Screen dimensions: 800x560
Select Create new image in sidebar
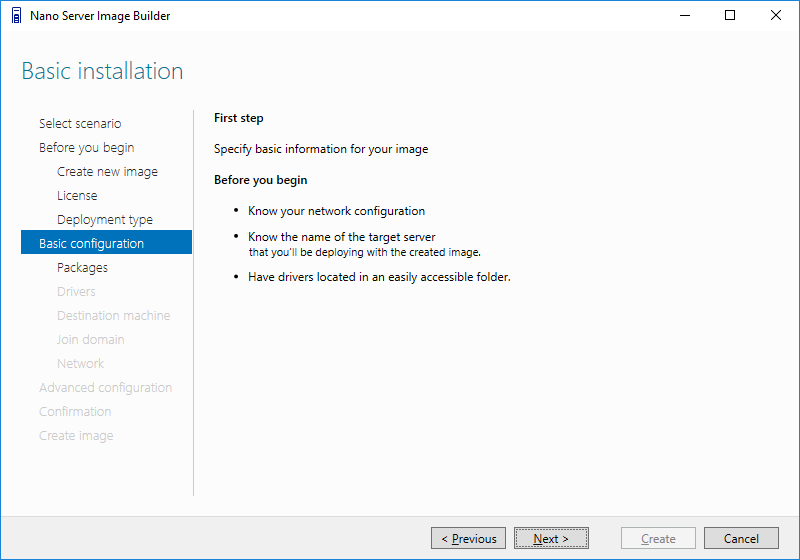[107, 171]
